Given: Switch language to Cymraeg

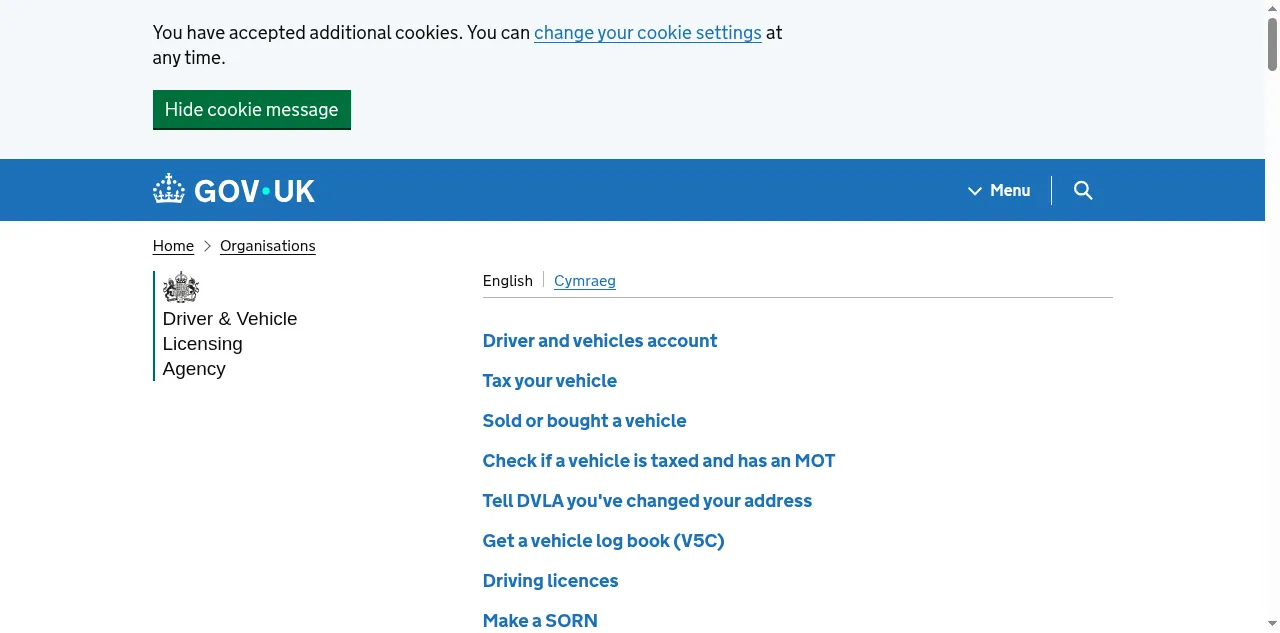Looking at the screenshot, I should tap(584, 281).
